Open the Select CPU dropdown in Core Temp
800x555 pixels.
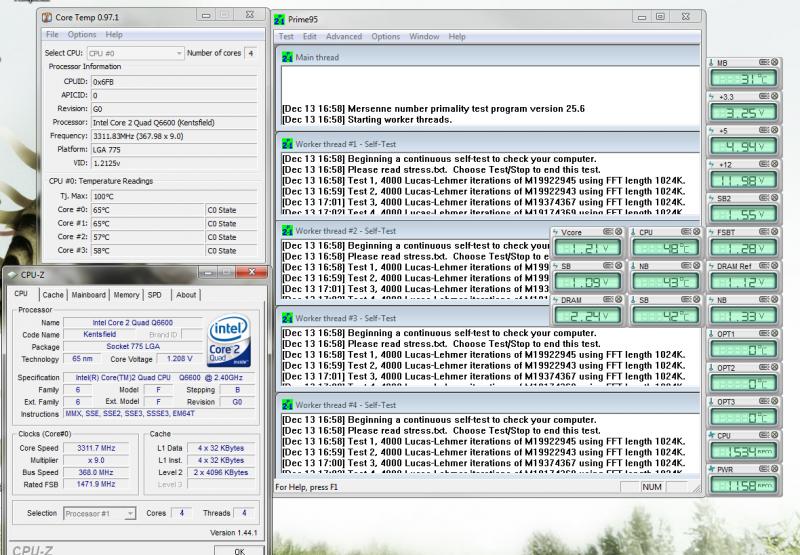pos(135,53)
